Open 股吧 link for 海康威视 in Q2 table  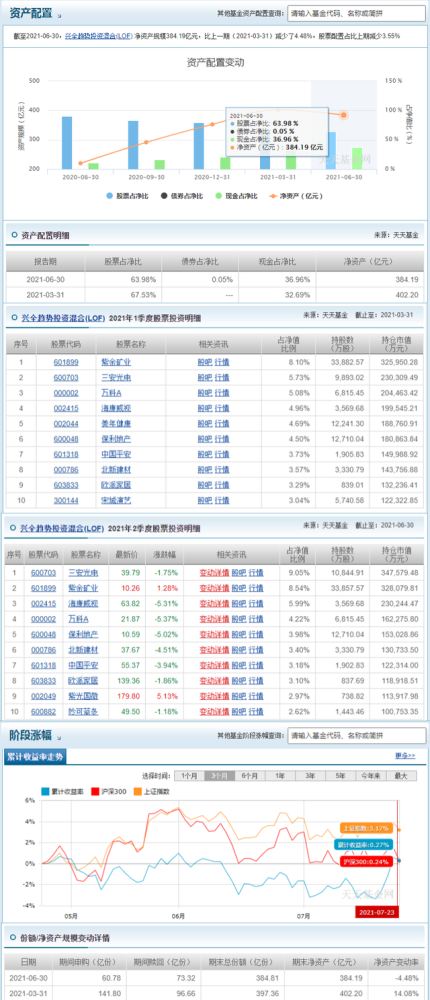tap(238, 603)
